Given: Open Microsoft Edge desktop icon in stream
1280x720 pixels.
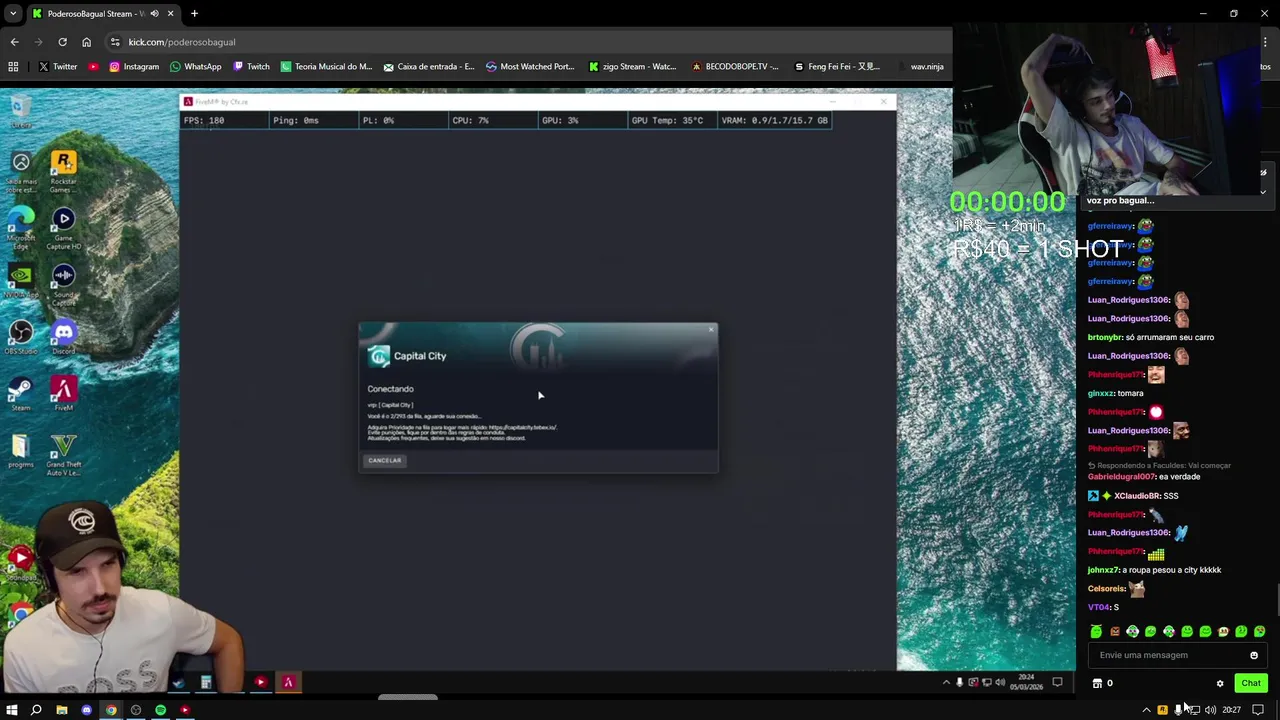Looking at the screenshot, I should [21, 226].
